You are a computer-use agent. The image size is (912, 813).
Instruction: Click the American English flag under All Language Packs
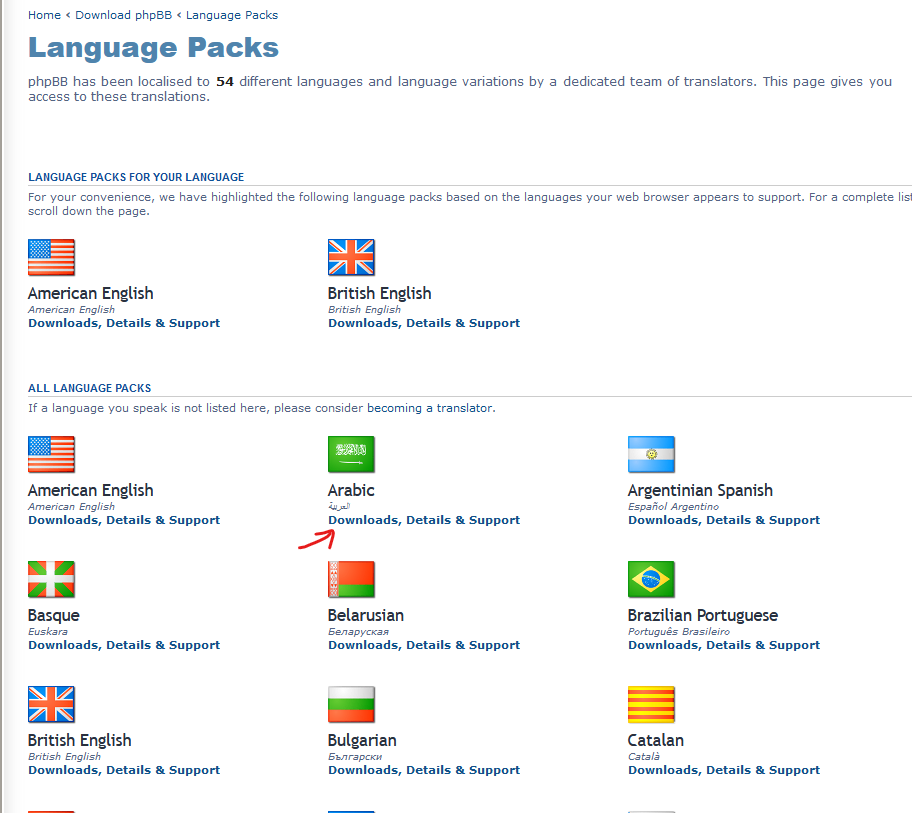pos(51,454)
